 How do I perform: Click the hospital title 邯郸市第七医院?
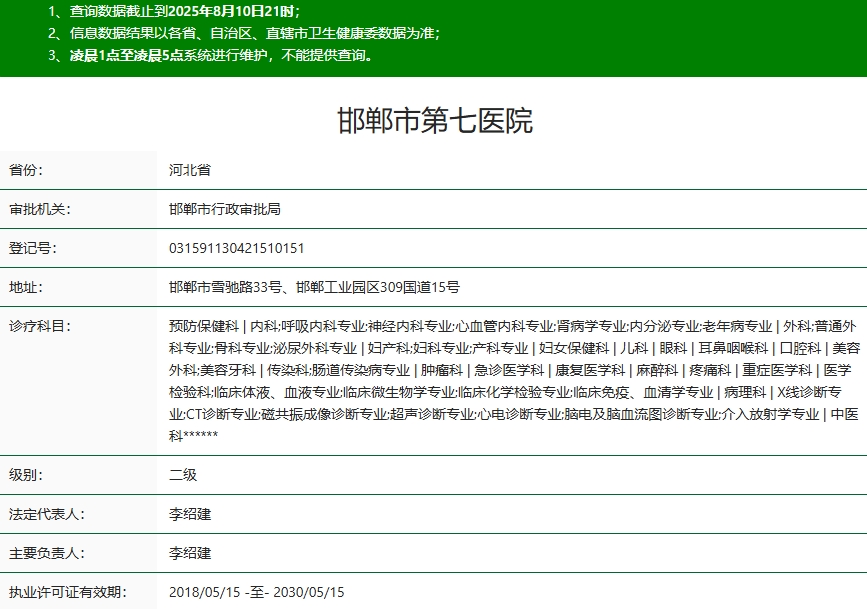[434, 121]
